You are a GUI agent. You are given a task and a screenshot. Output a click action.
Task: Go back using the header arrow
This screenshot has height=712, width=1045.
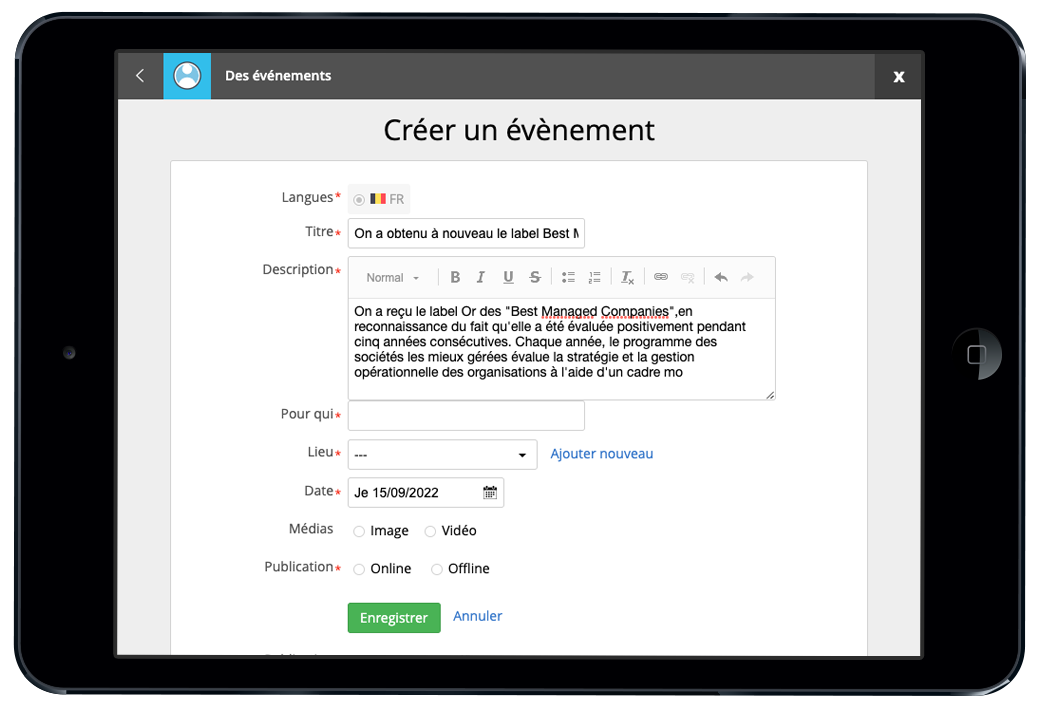140,76
